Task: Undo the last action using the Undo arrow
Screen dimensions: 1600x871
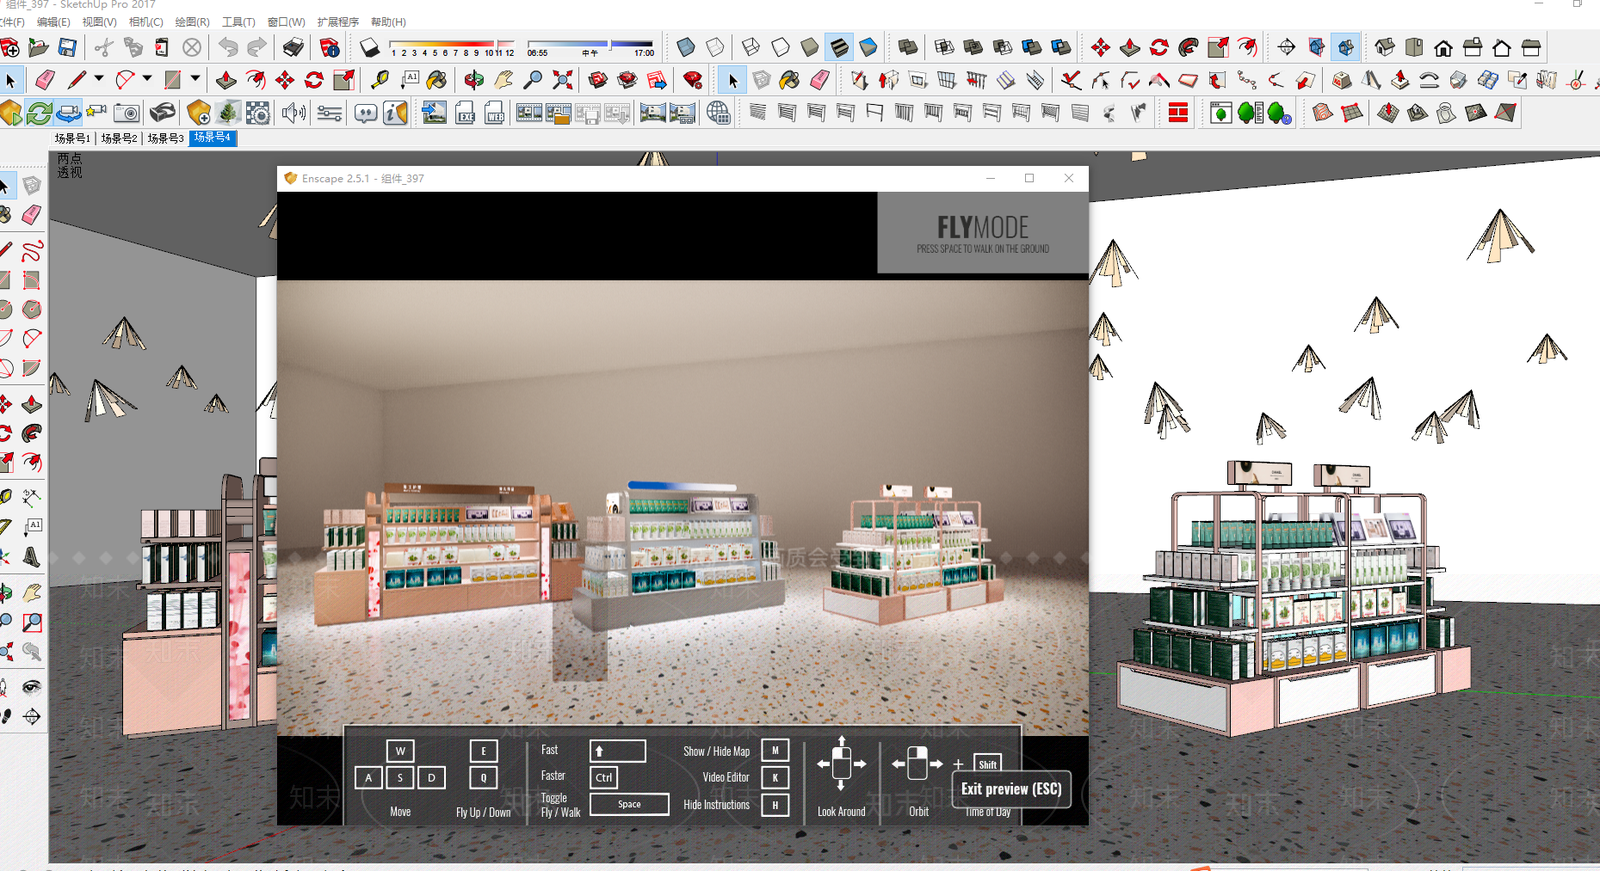Action: 229,47
